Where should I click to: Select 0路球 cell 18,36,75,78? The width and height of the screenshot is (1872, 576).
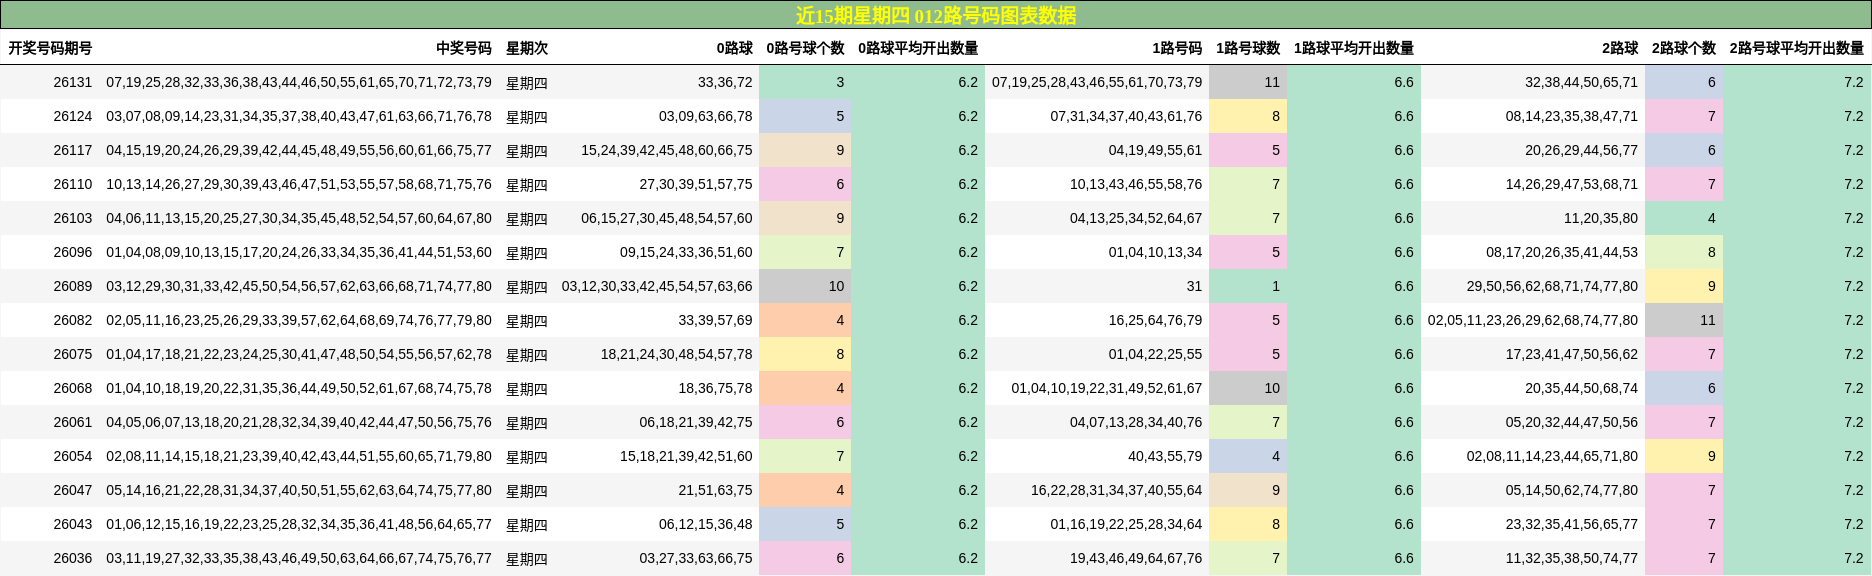tap(715, 388)
